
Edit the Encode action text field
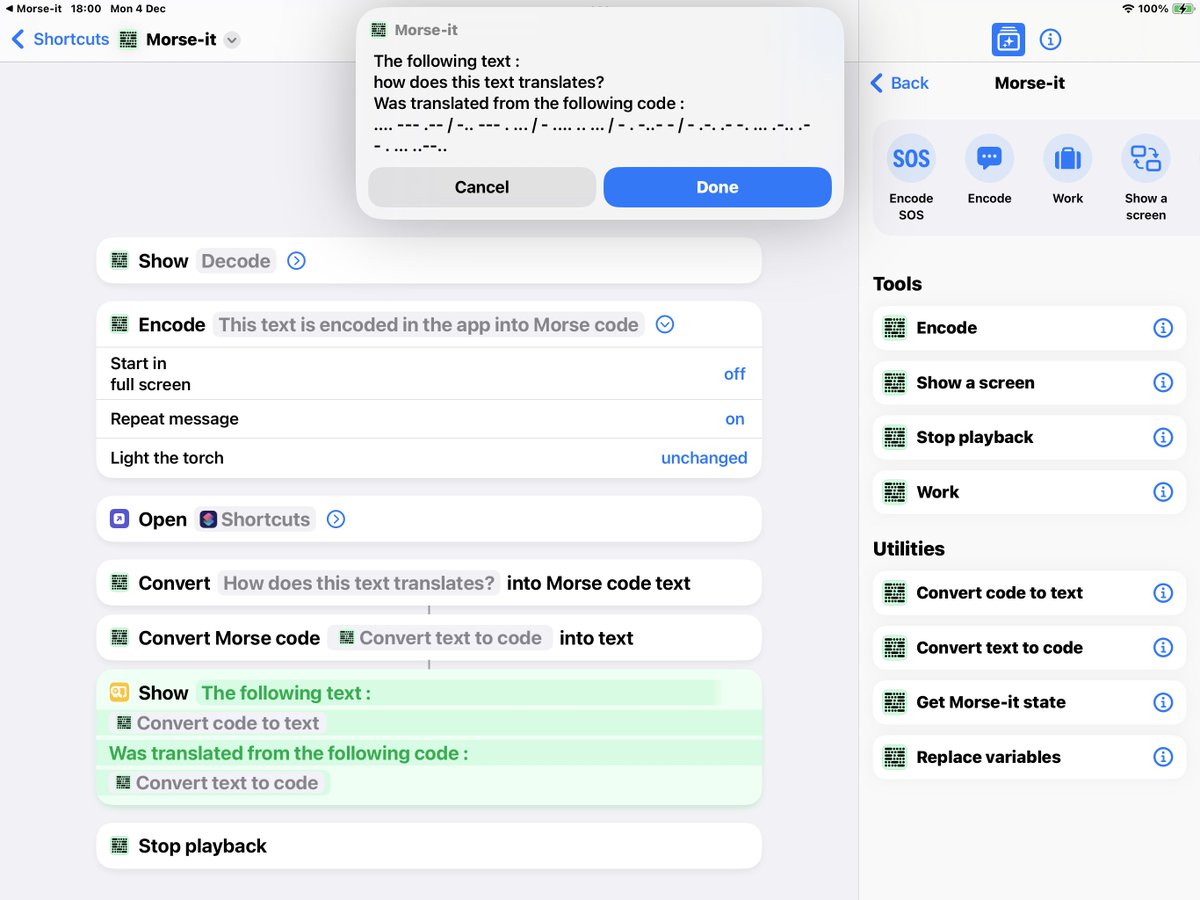coord(429,325)
